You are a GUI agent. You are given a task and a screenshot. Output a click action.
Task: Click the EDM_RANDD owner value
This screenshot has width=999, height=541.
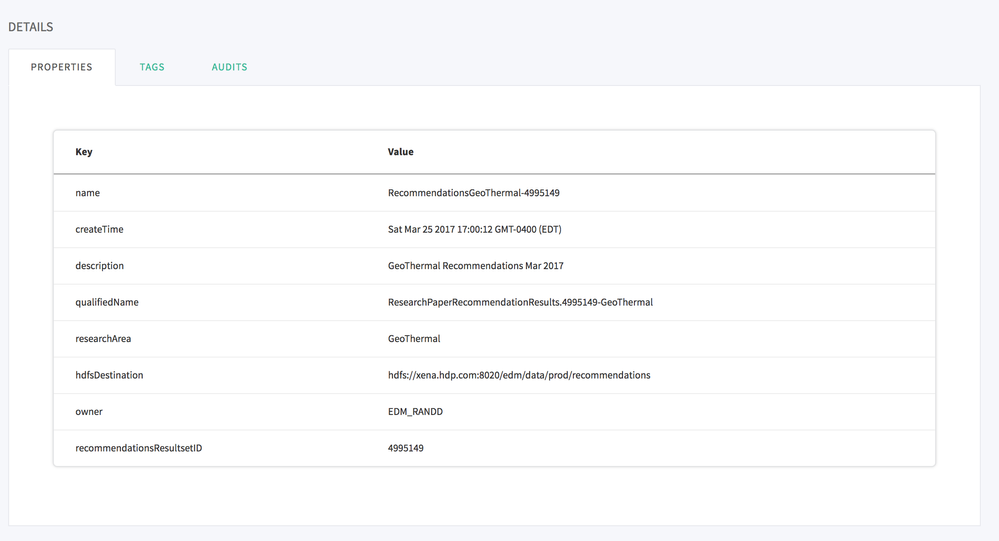pos(415,412)
